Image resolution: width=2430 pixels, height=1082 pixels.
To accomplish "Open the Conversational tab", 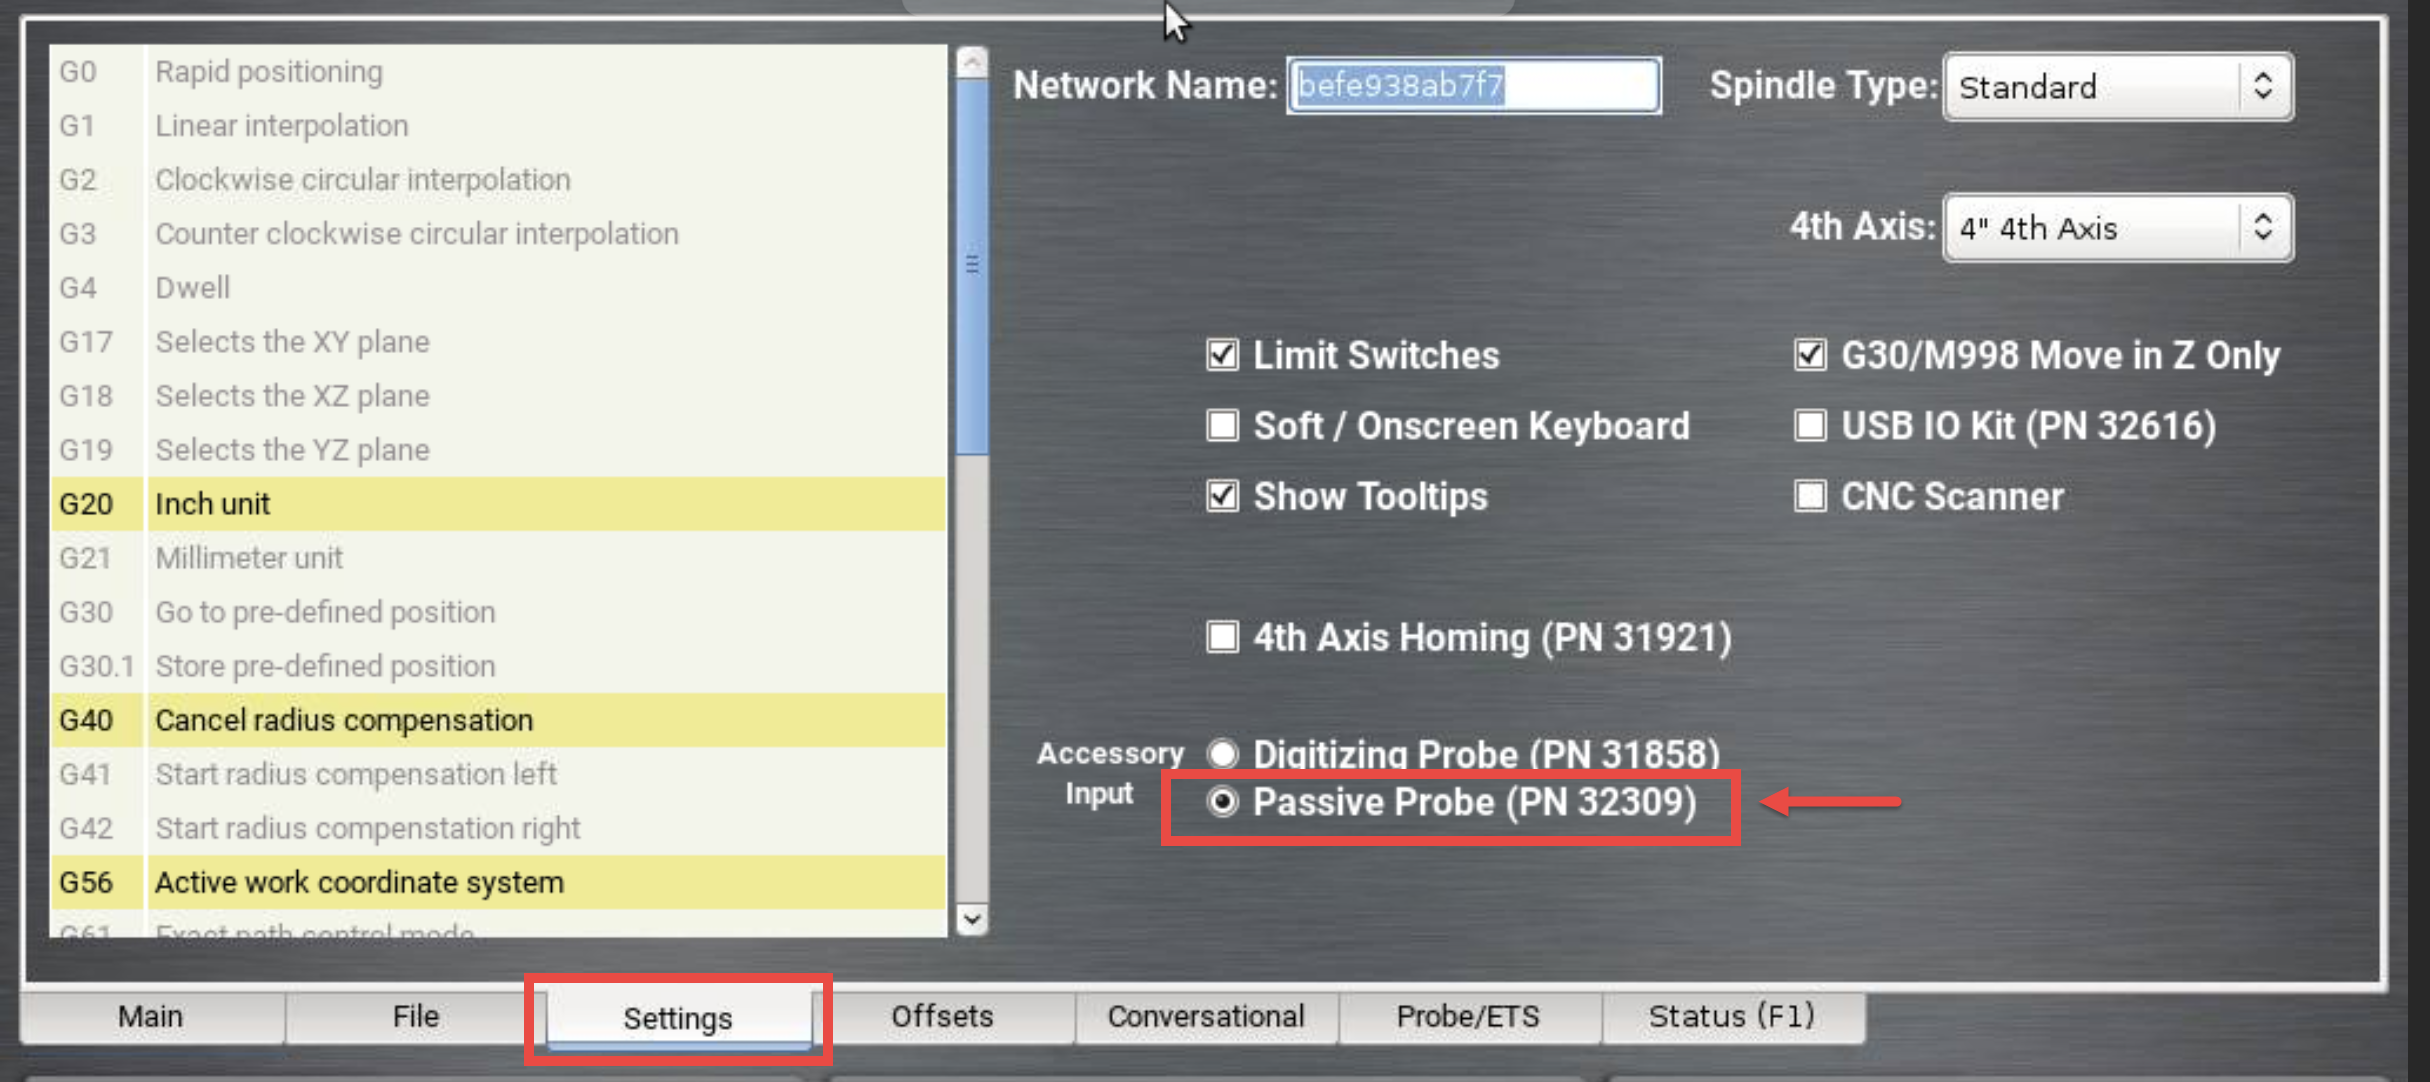I will pos(1205,1017).
